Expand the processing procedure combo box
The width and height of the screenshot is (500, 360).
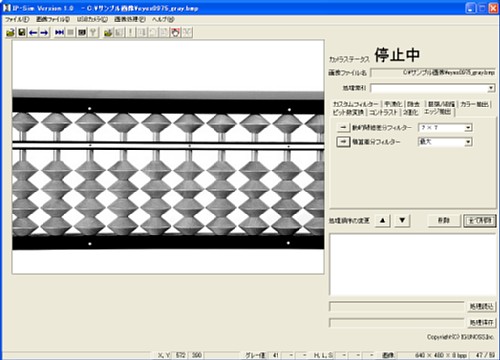tap(491, 88)
